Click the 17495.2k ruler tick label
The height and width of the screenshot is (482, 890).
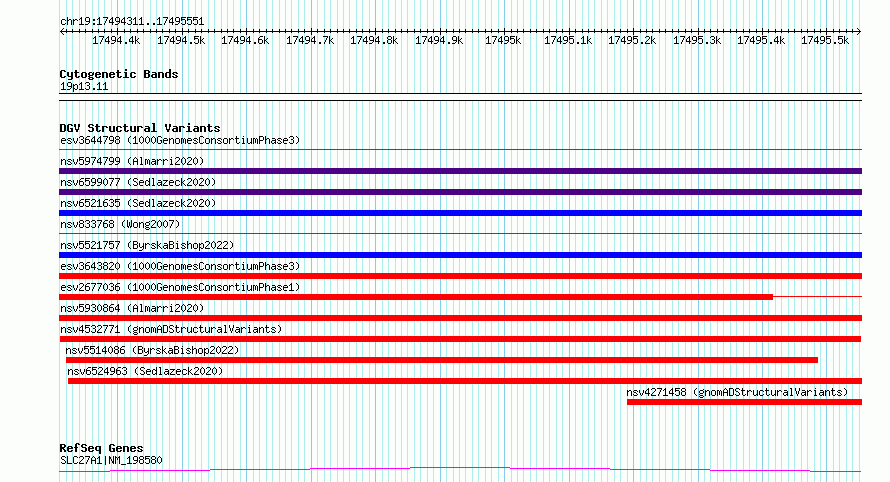(632, 40)
